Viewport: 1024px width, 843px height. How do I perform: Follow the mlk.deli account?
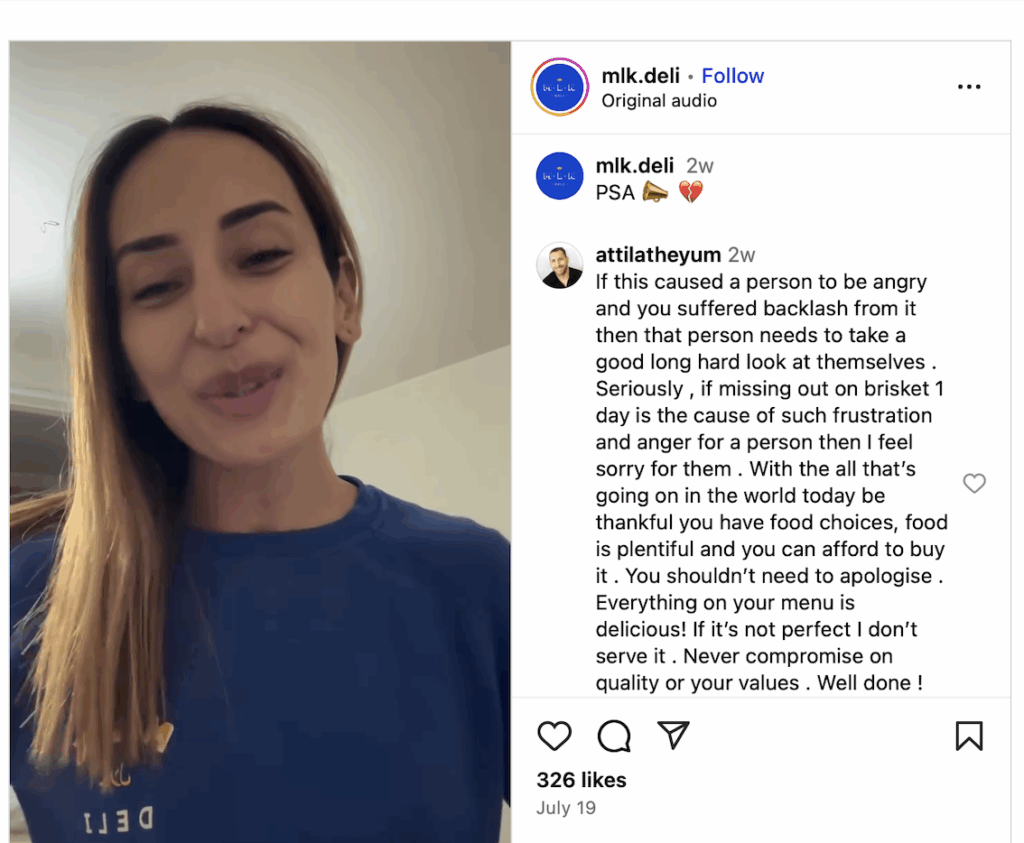(733, 76)
